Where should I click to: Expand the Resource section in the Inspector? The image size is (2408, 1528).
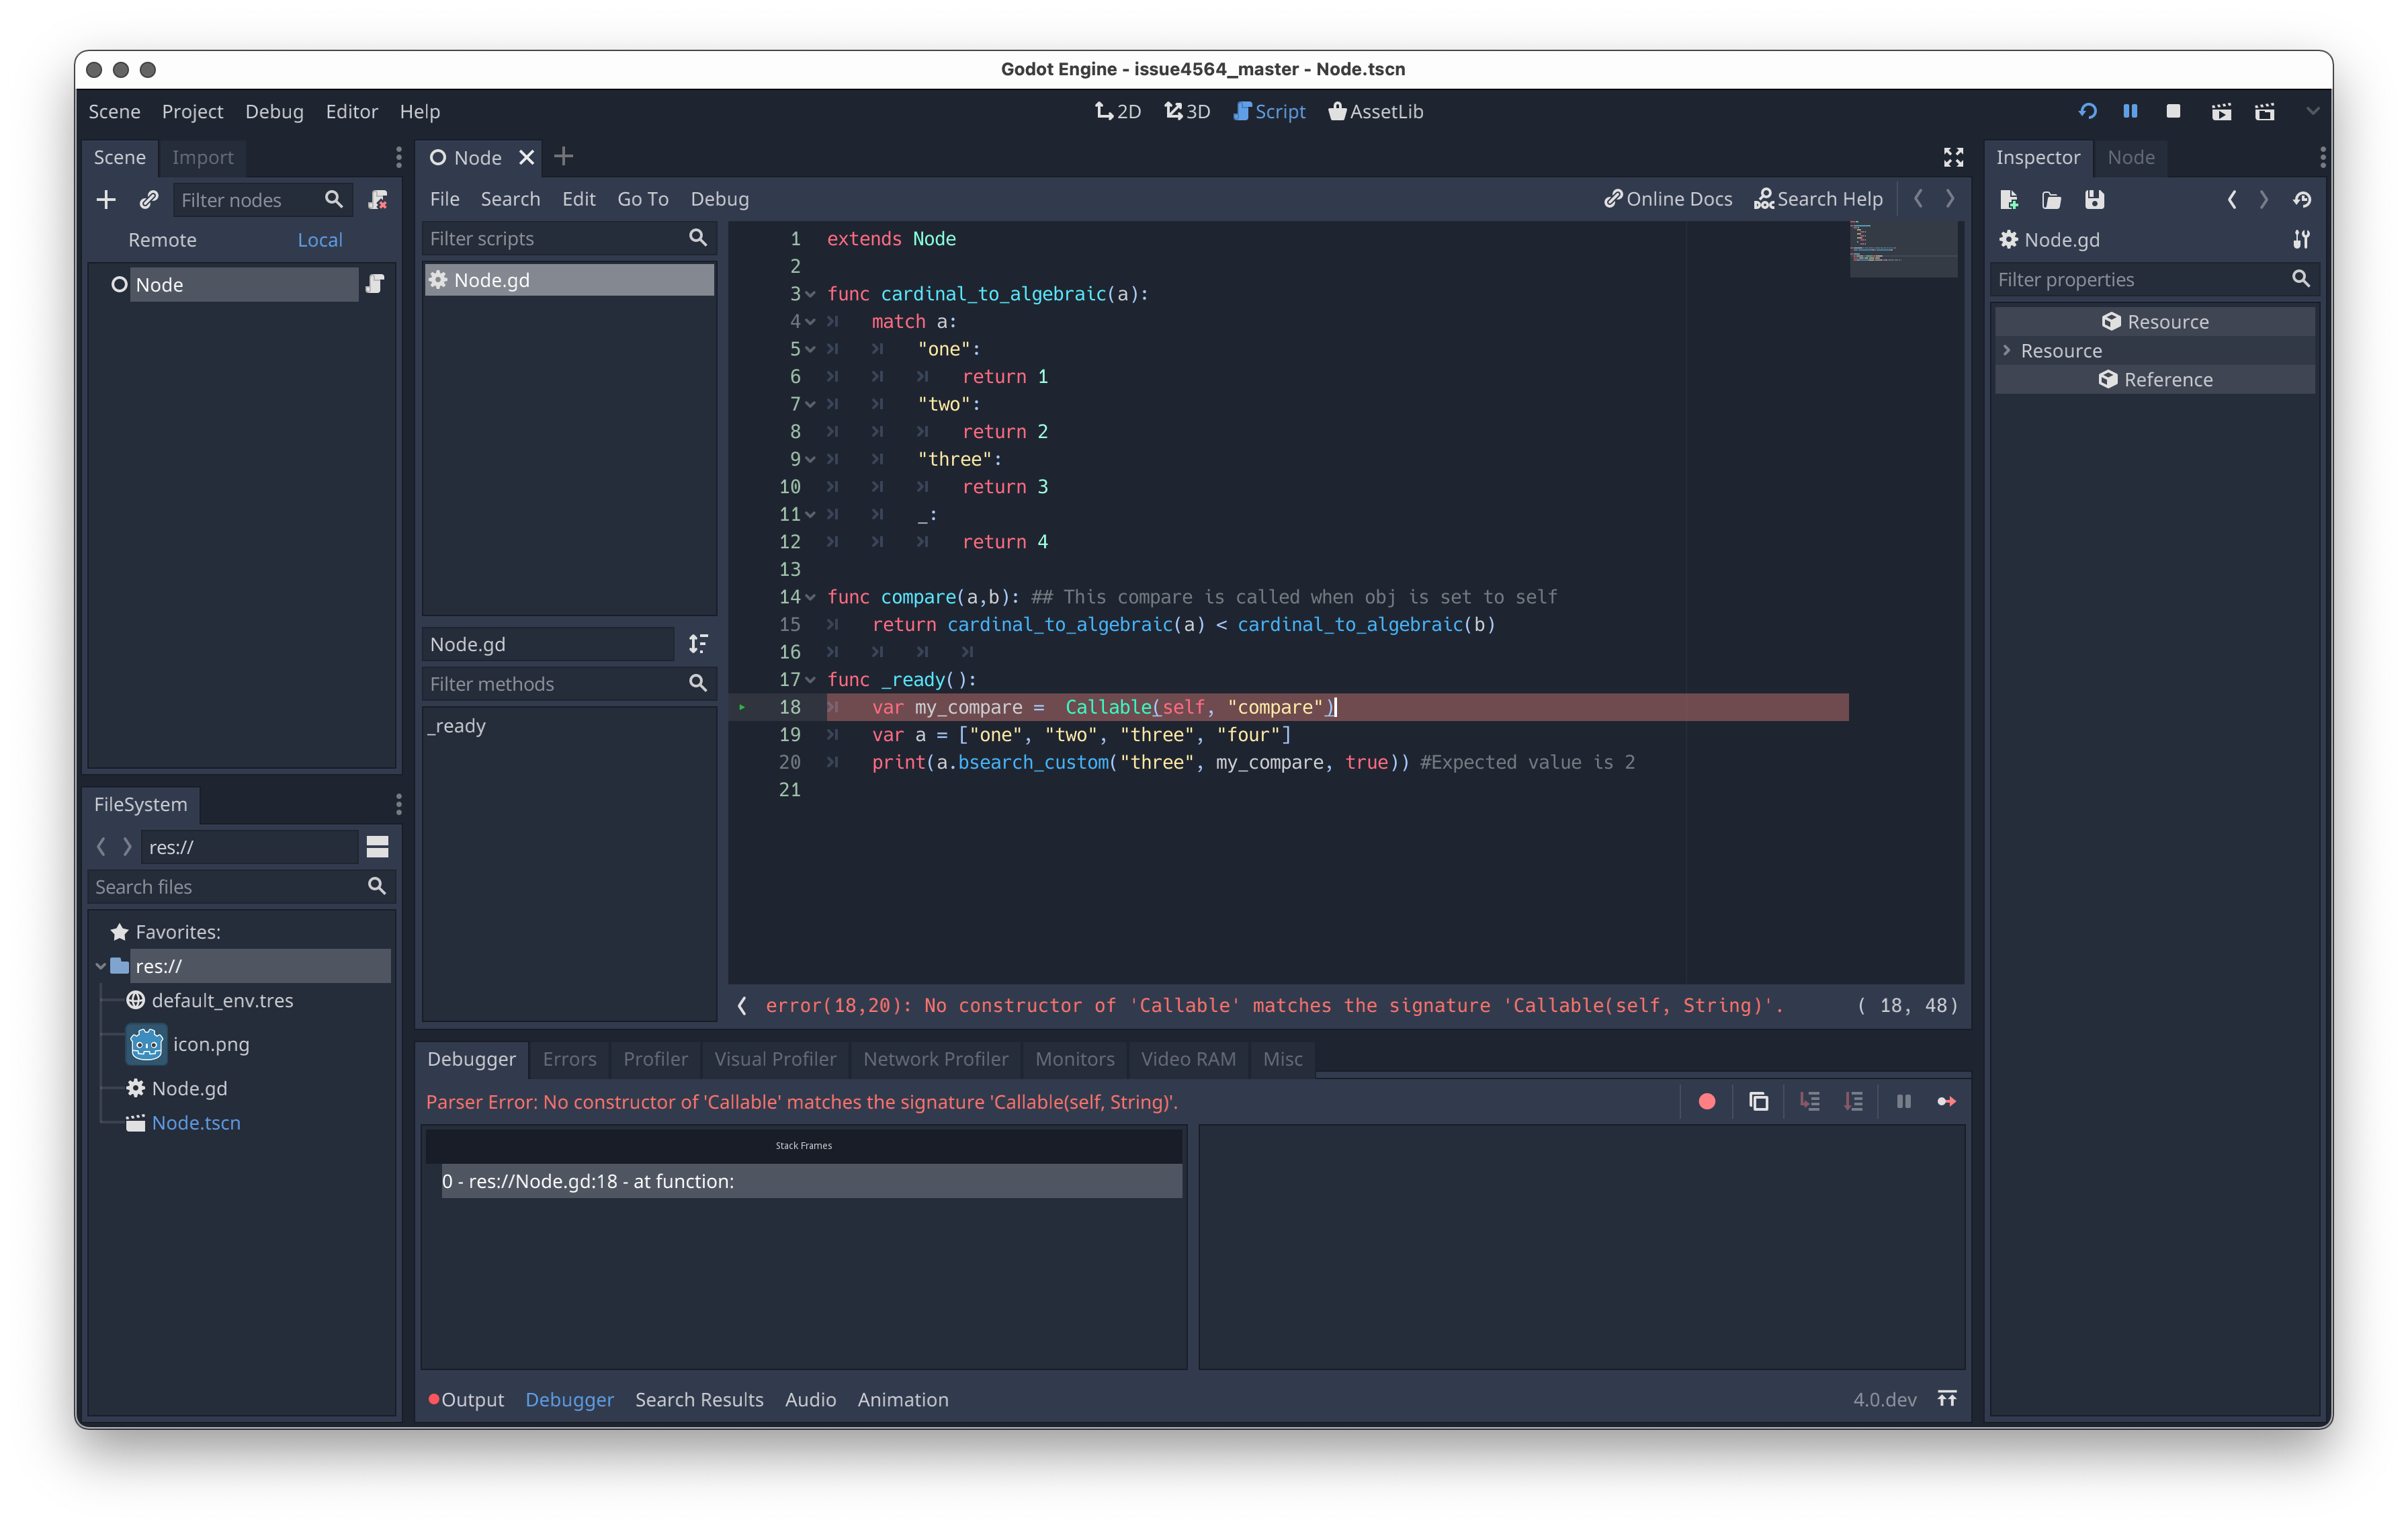coord(2007,350)
